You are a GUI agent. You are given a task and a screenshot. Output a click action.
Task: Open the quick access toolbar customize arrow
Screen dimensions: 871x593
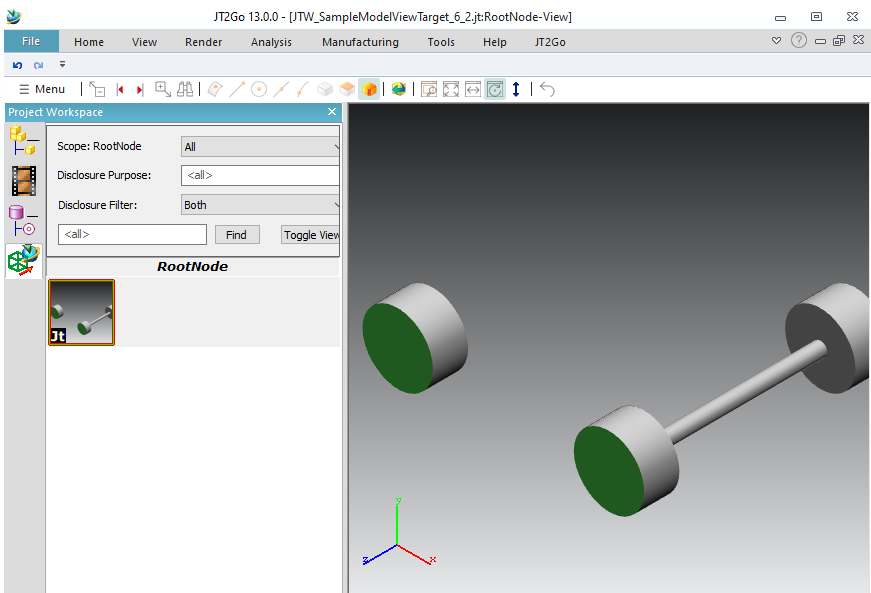62,64
